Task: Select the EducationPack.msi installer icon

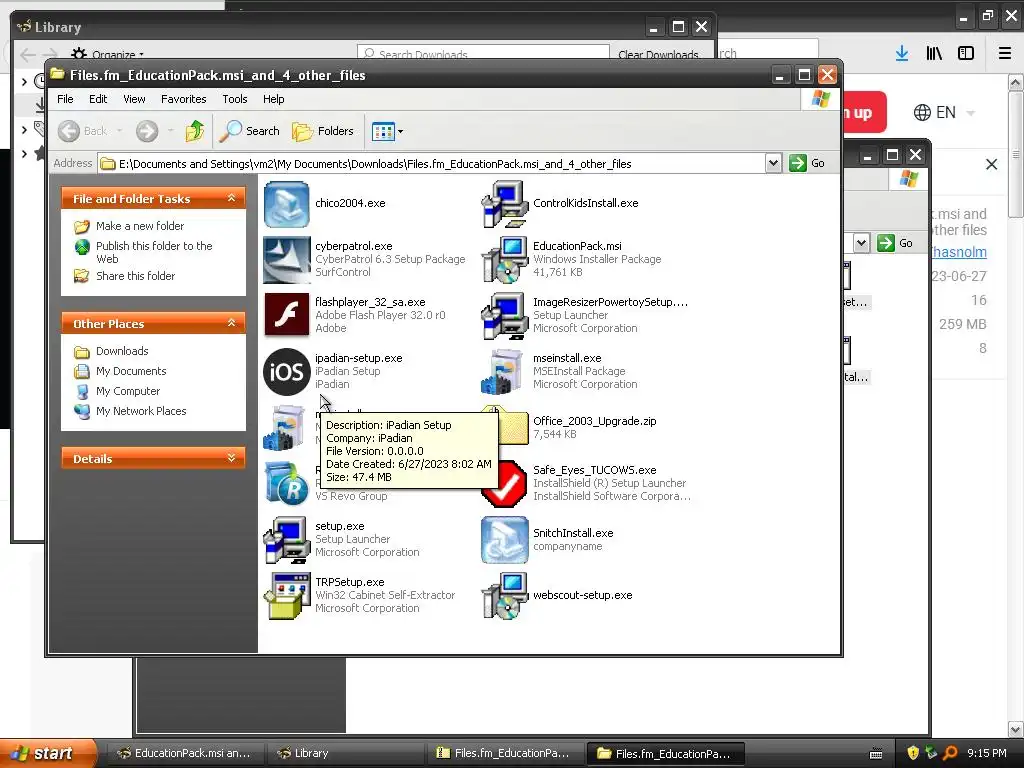Action: click(x=504, y=260)
